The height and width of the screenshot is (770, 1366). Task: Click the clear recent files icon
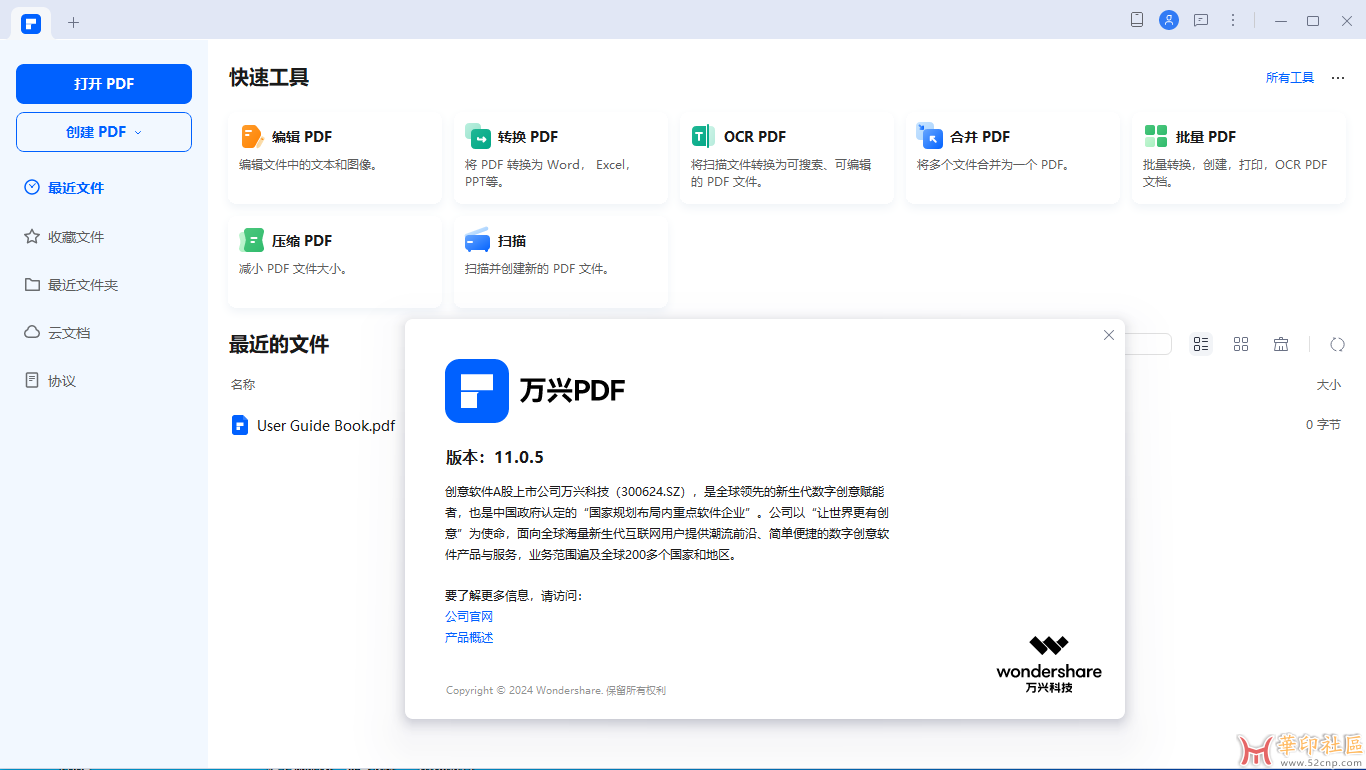coord(1281,344)
